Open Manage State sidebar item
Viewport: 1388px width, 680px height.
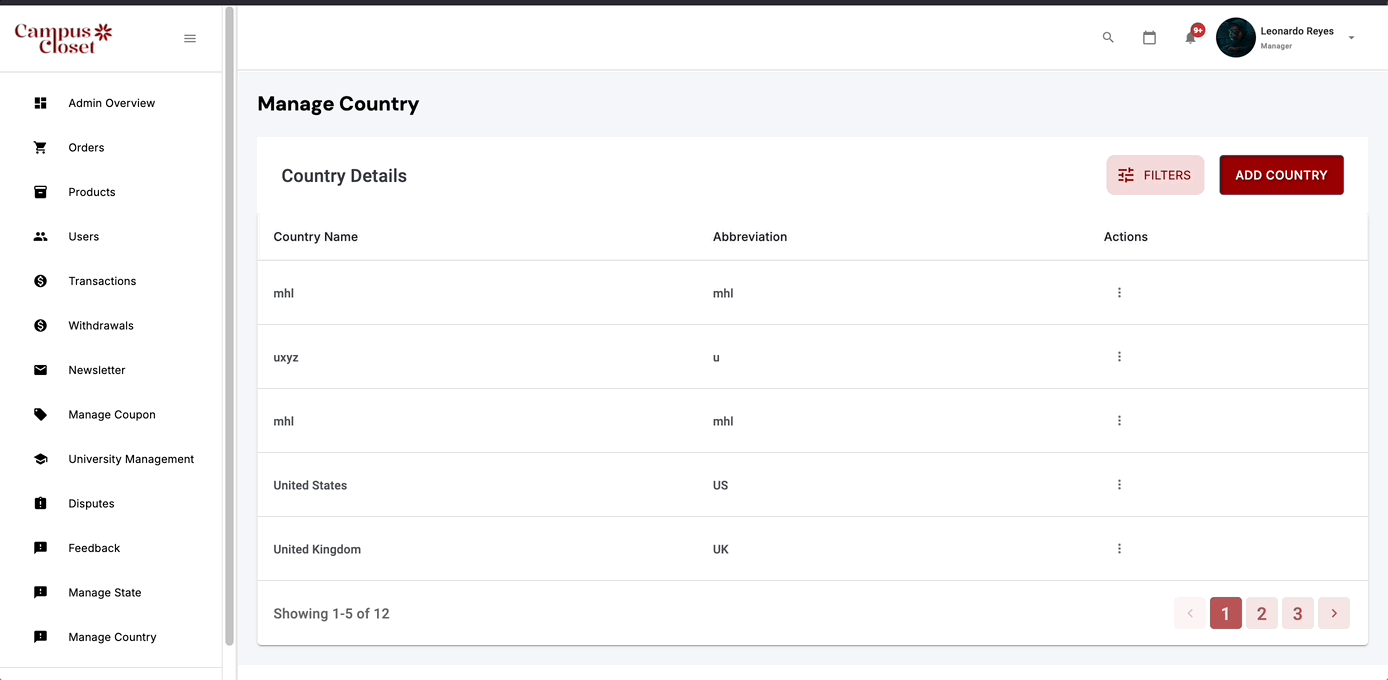click(x=105, y=593)
